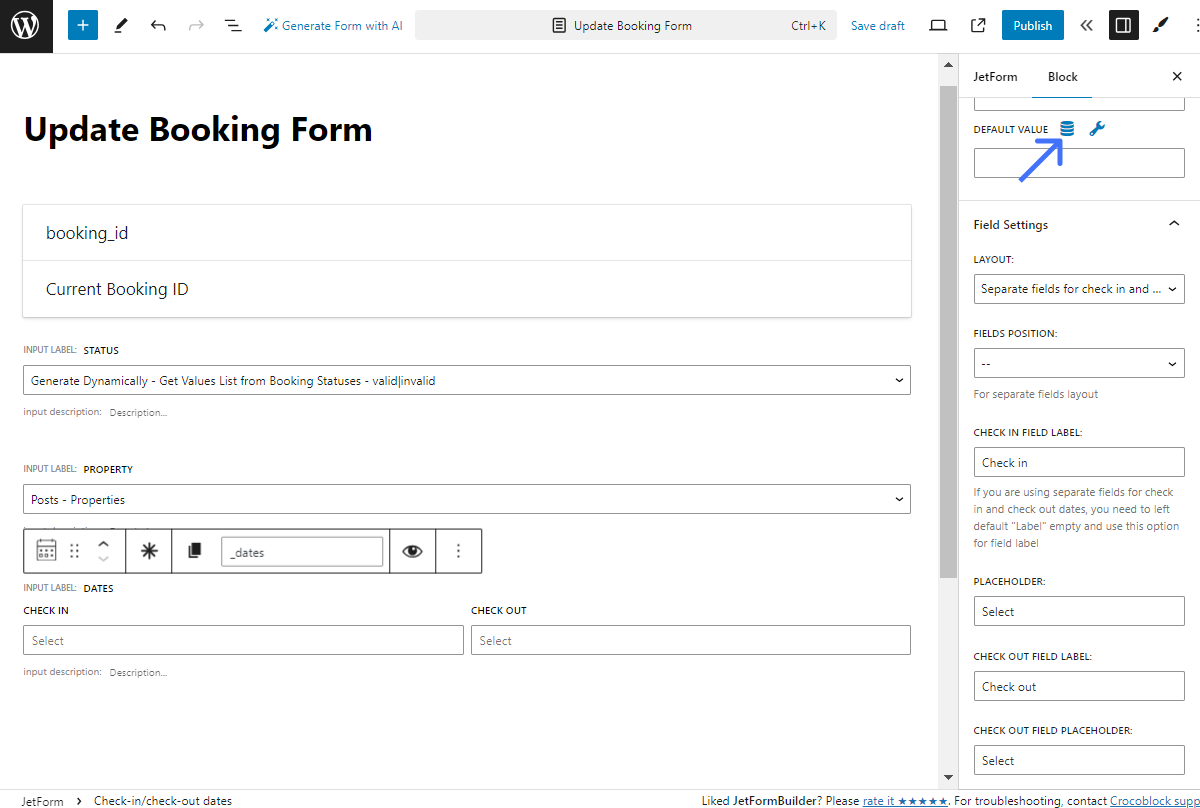1200x808 pixels.
Task: Switch to the JetForm tab
Action: 995,77
